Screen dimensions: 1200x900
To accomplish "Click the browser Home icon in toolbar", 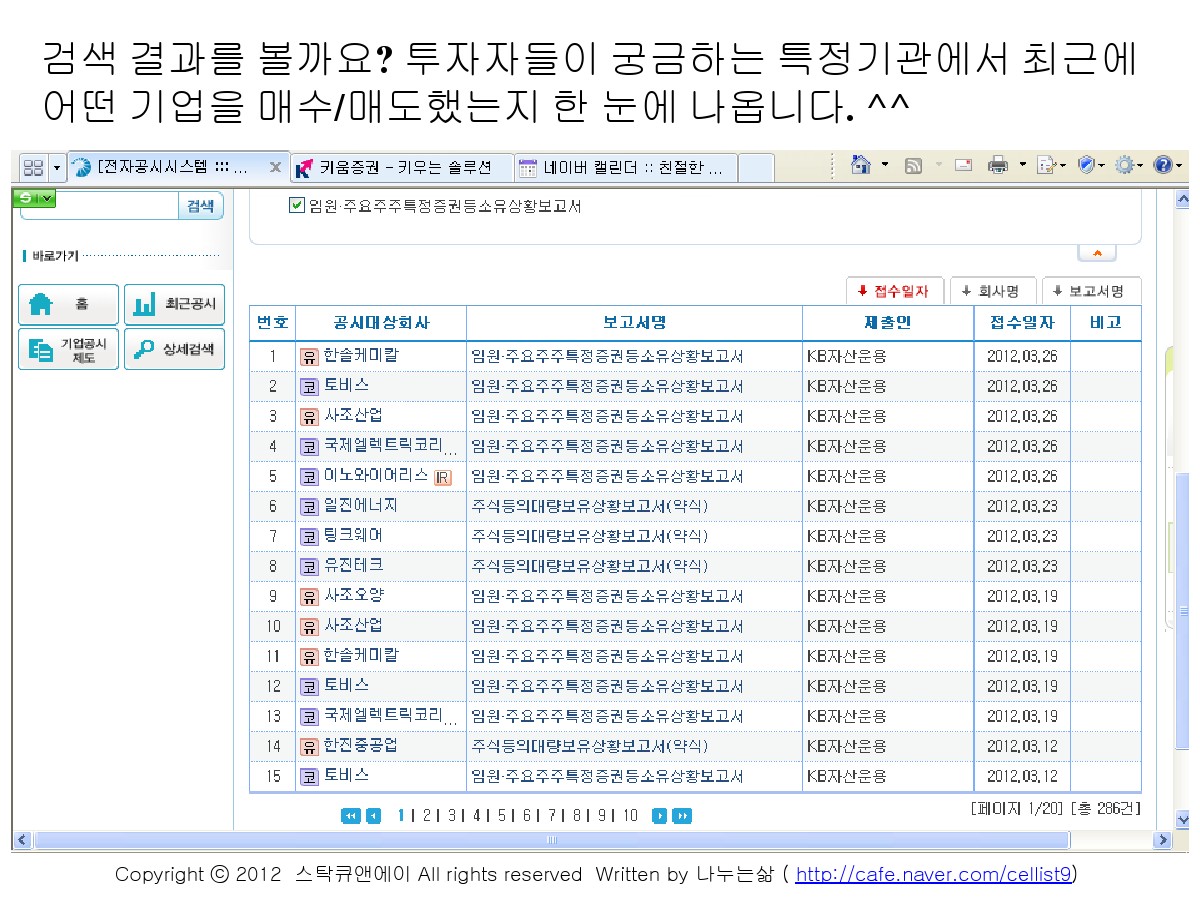I will (860, 166).
